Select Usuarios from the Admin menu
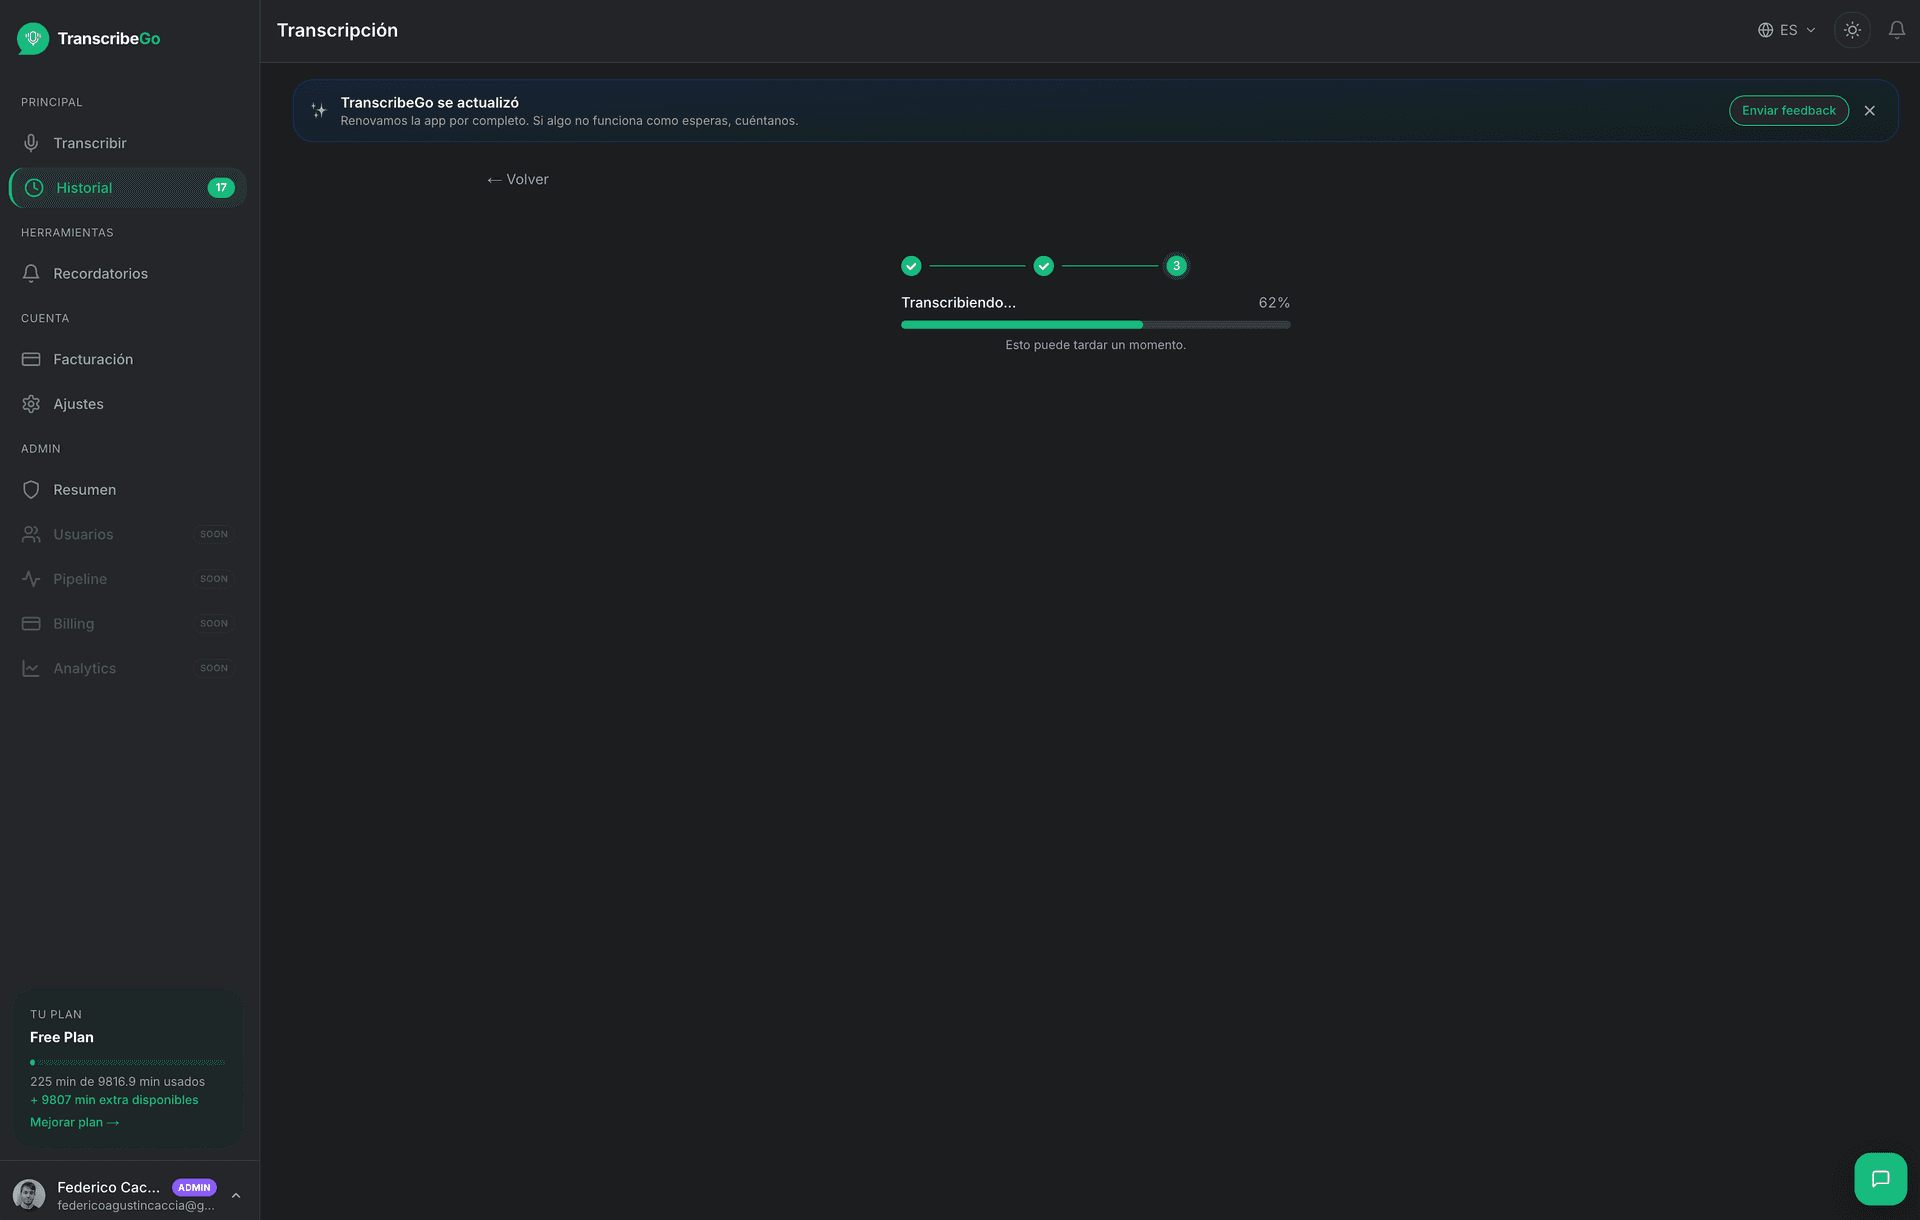The height and width of the screenshot is (1220, 1920). pyautogui.click(x=83, y=534)
